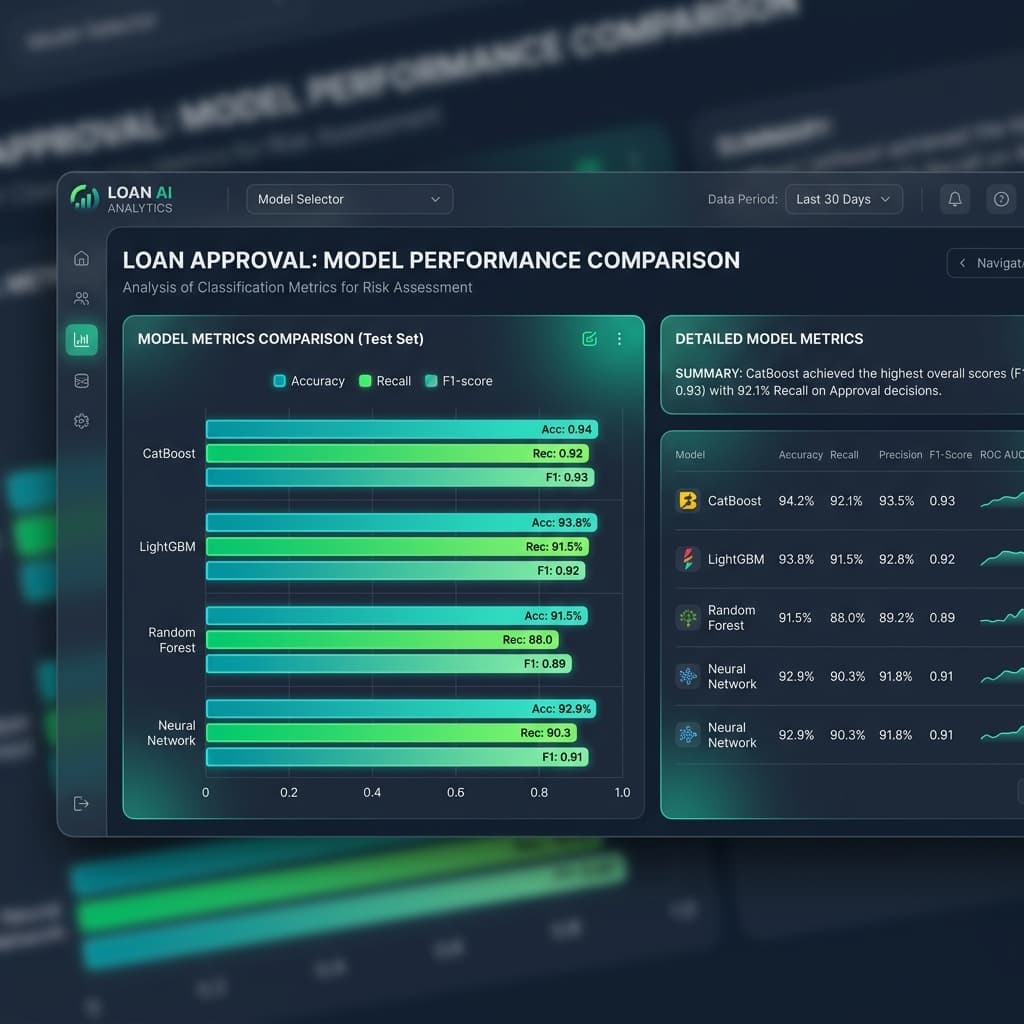Screen dimensions: 1024x1024
Task: Click the Loan AI Analytics logo
Action: tap(121, 199)
